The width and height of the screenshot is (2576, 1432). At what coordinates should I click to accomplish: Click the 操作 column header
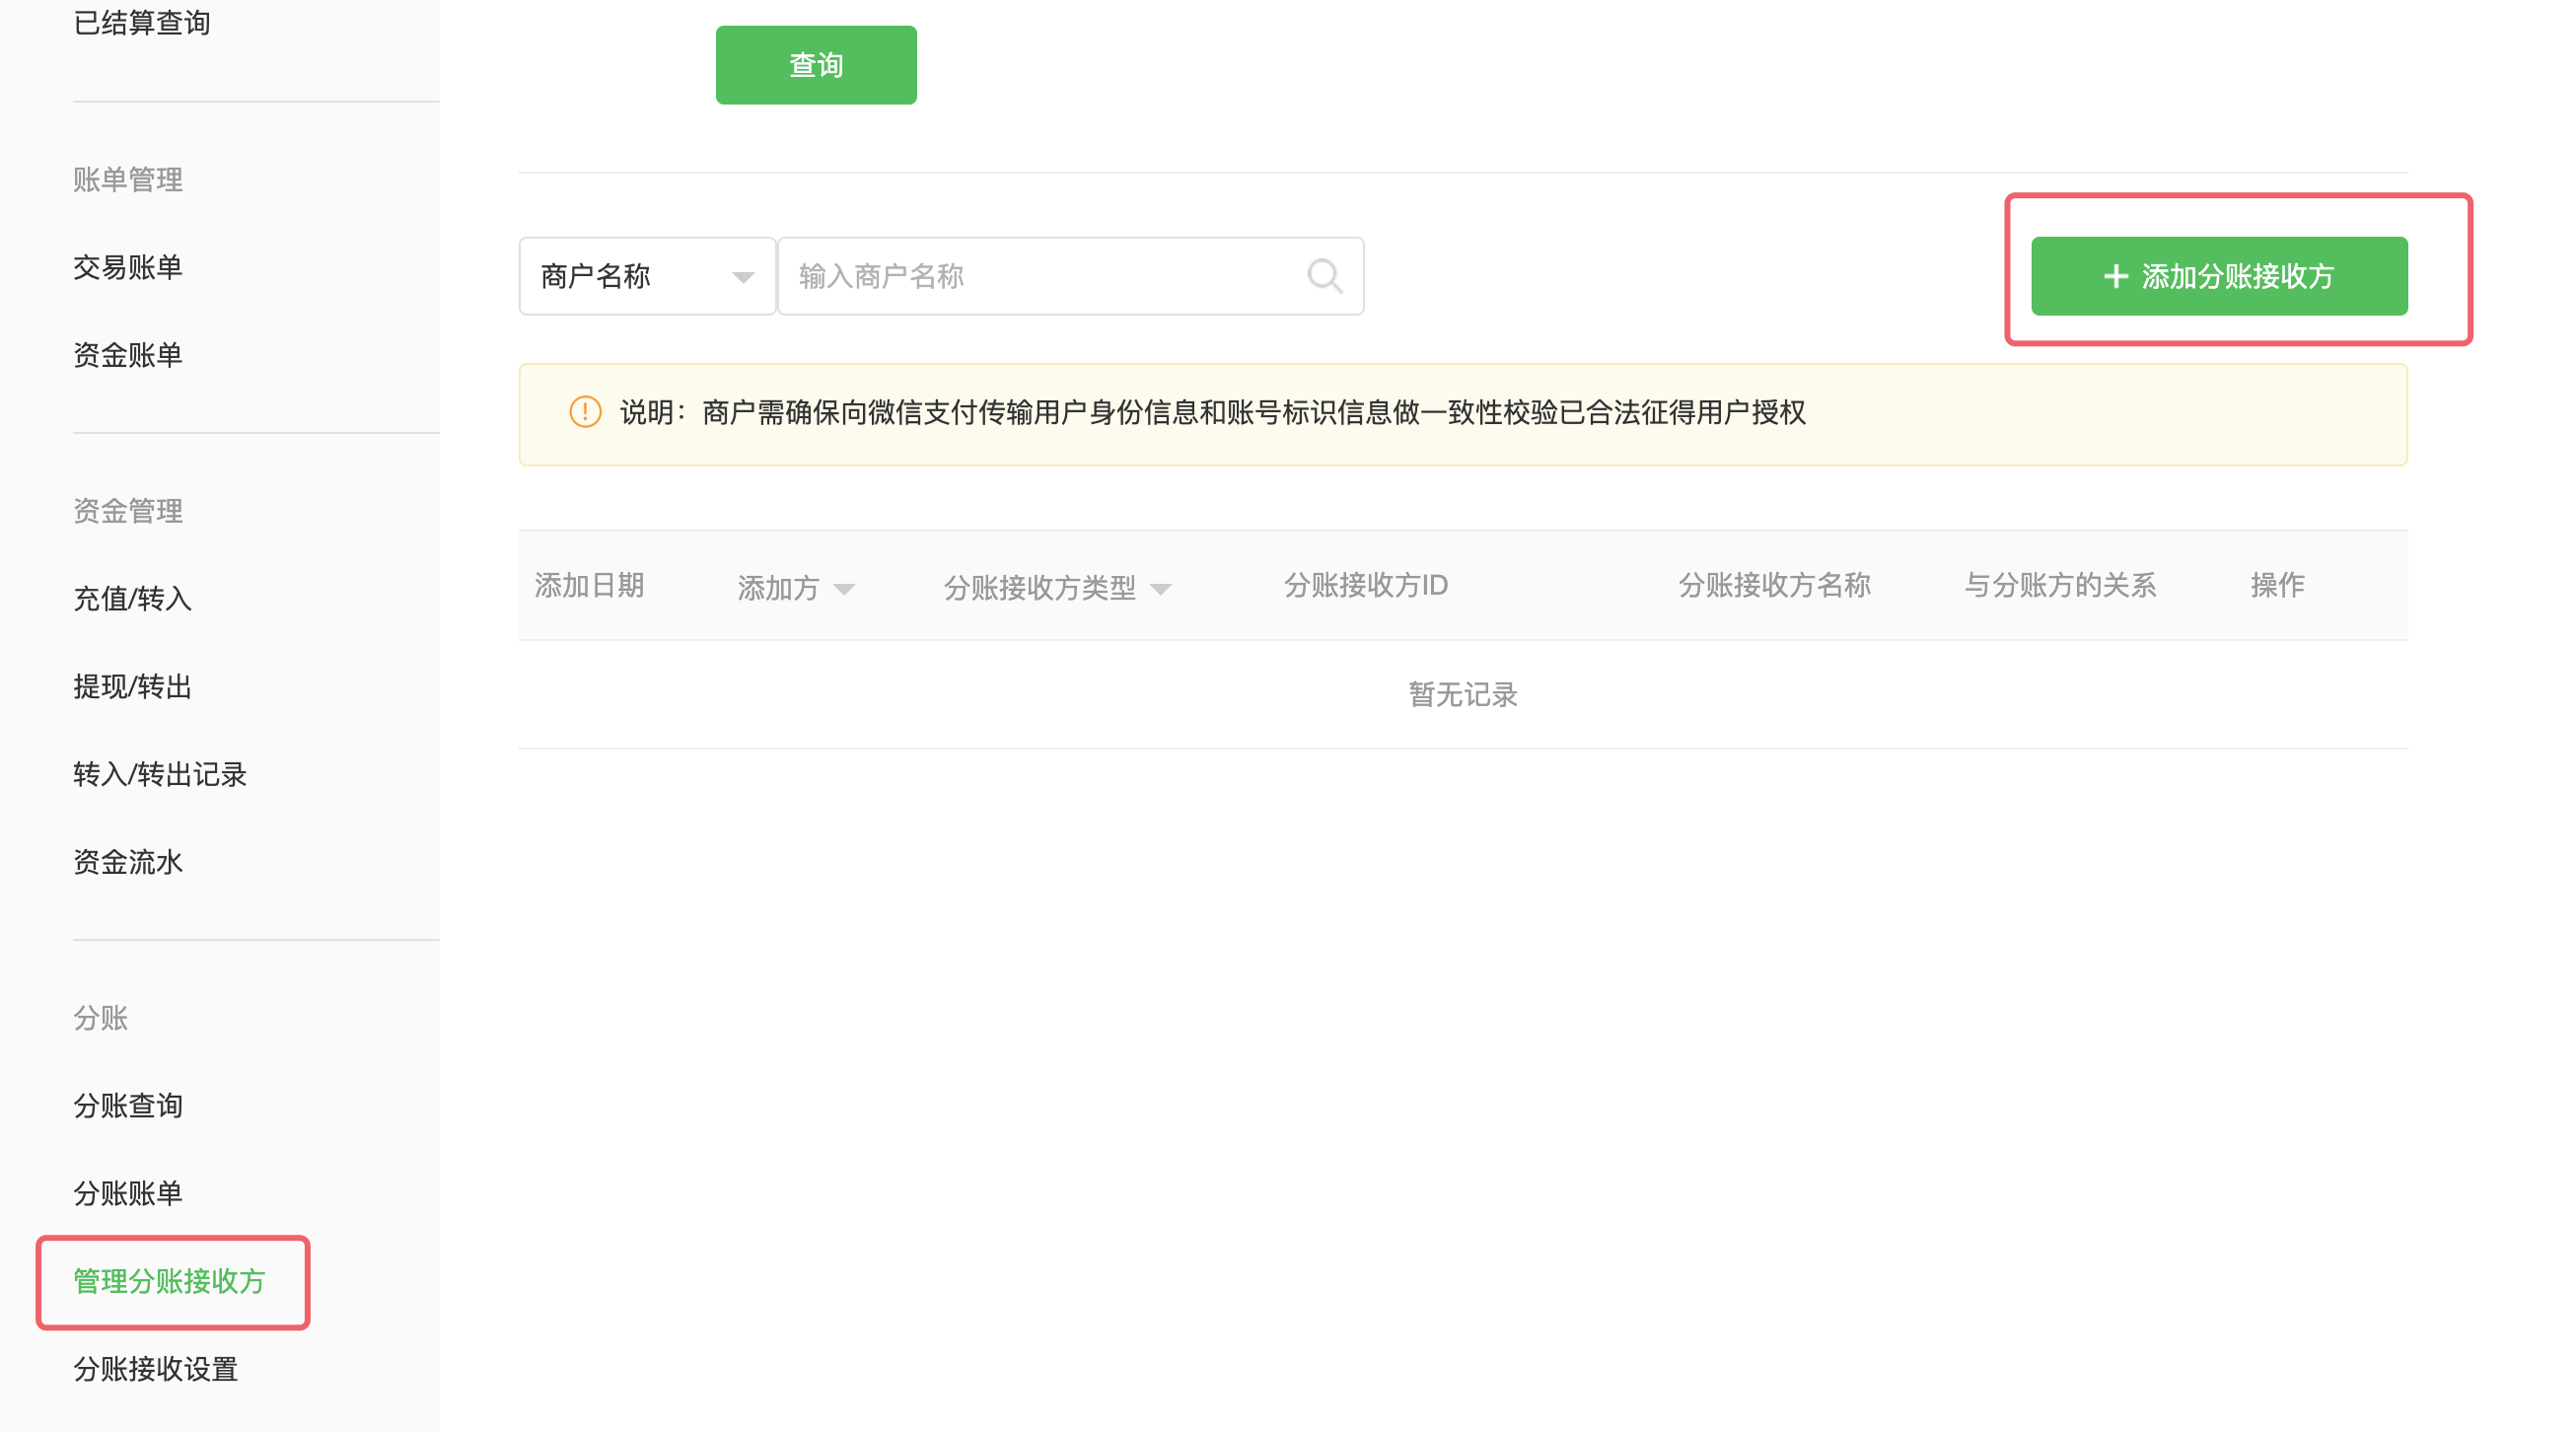pos(2277,585)
